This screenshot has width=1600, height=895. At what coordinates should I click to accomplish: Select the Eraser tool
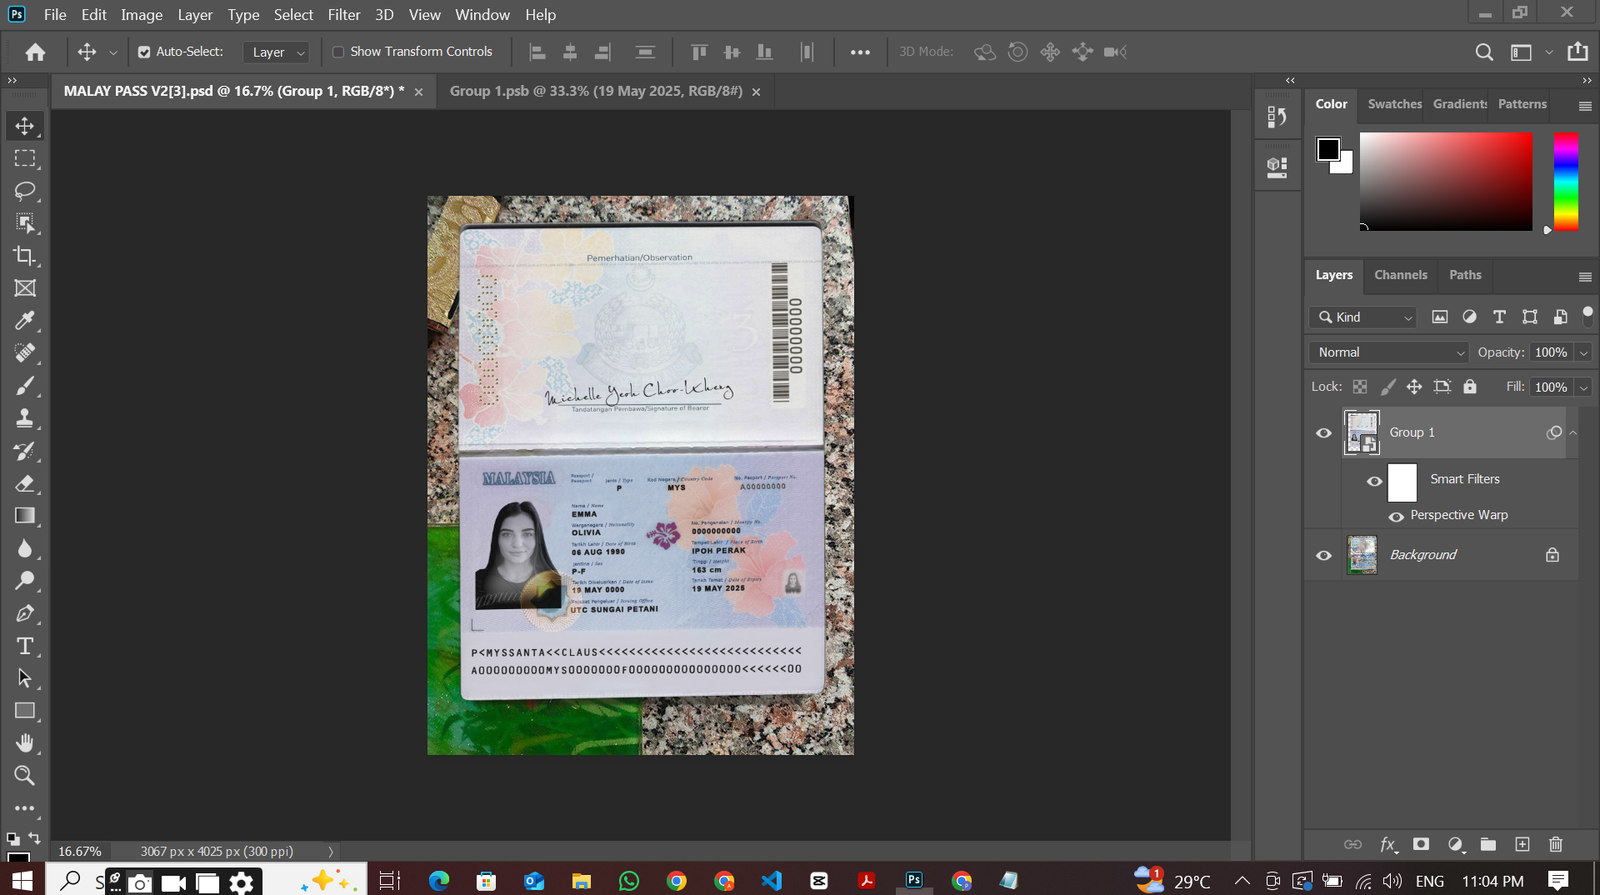(x=25, y=484)
